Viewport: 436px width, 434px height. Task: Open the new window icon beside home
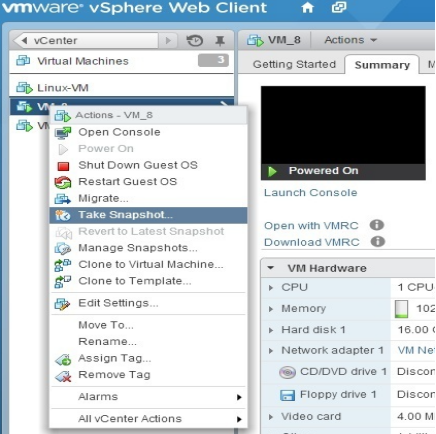[339, 7]
